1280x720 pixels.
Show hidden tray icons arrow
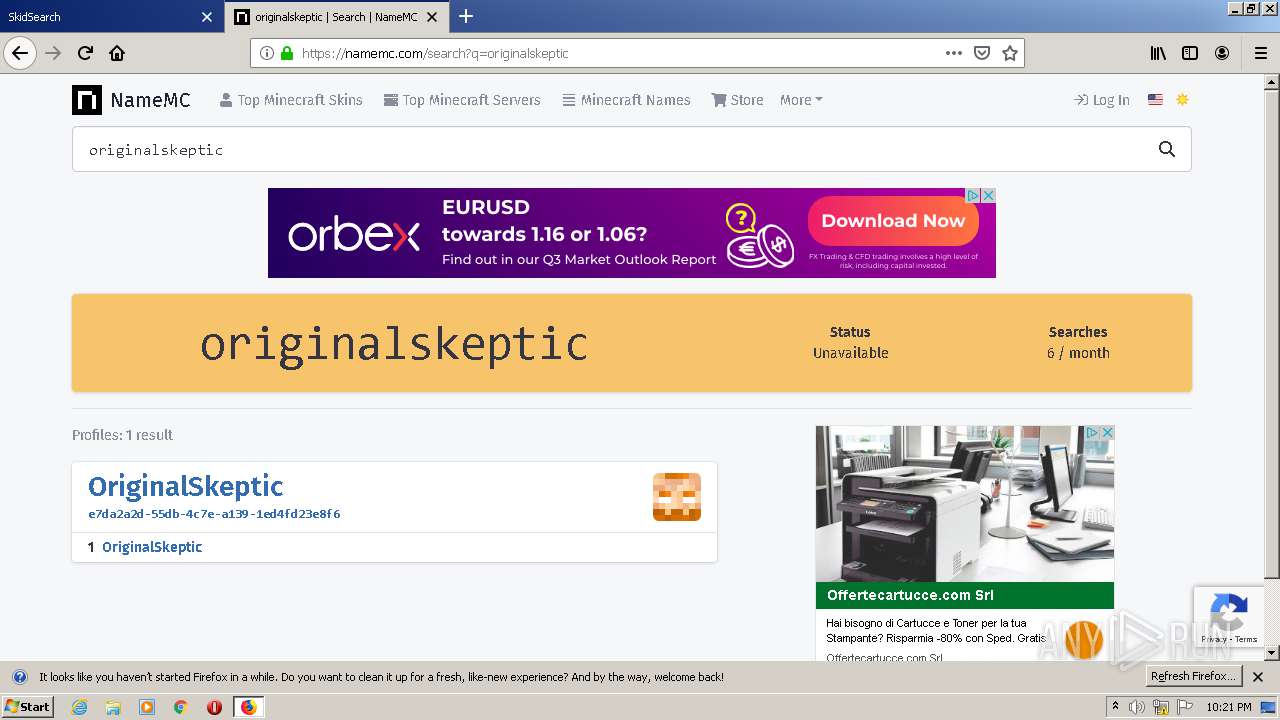1115,707
